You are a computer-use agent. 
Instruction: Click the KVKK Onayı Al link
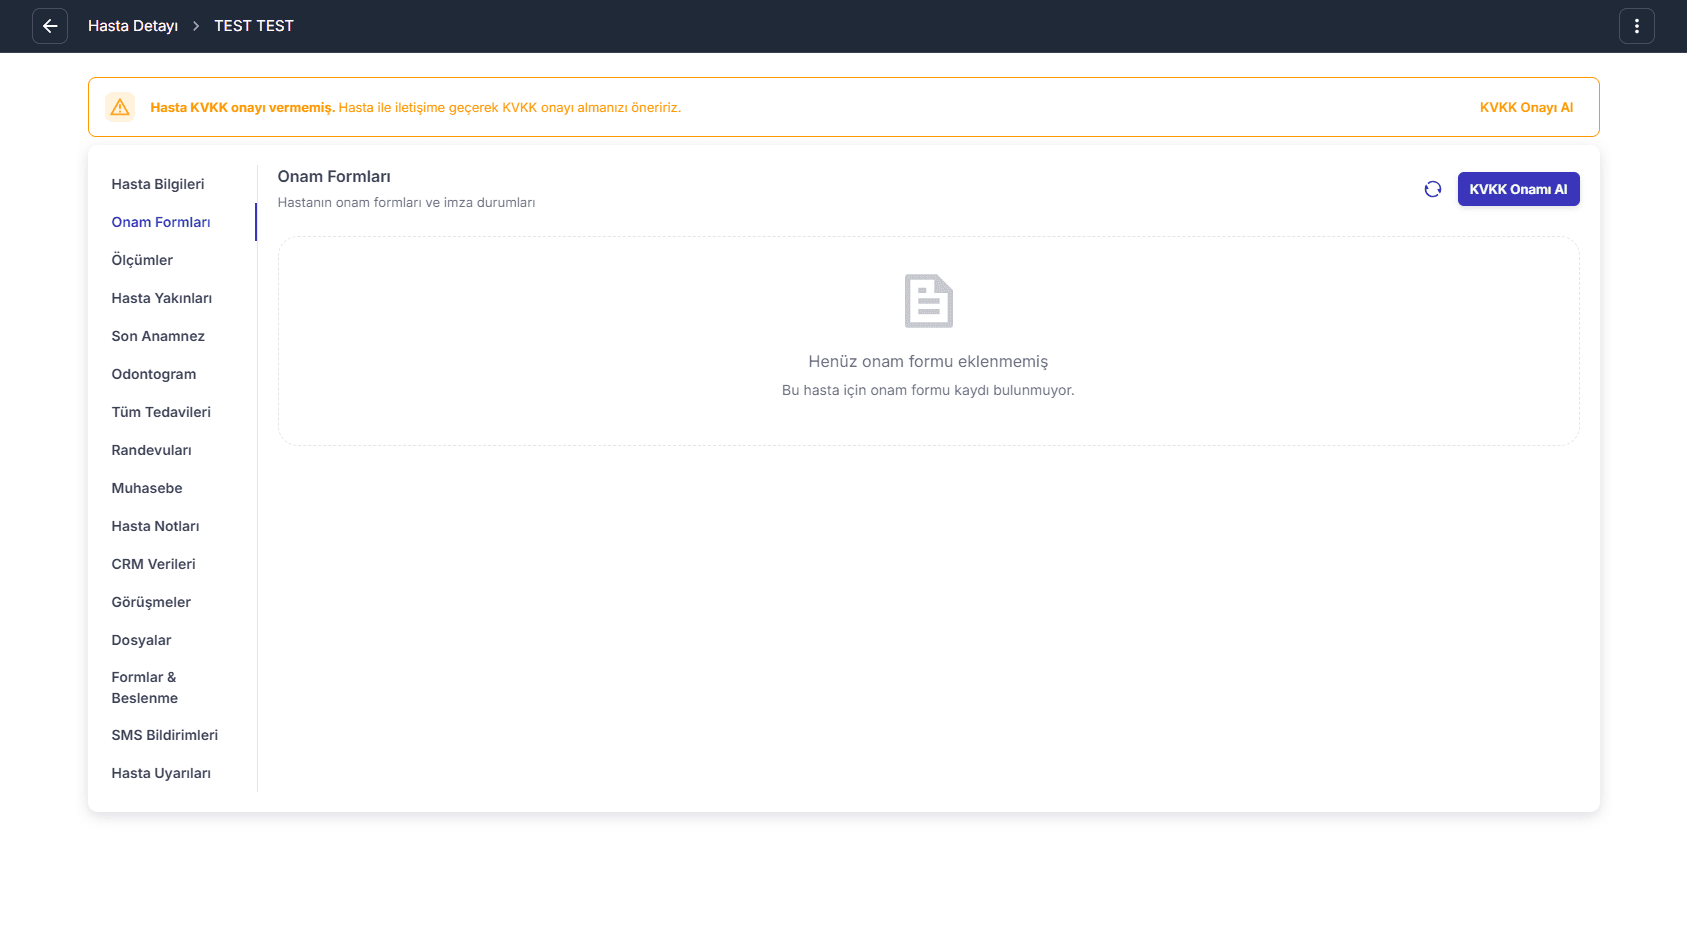click(x=1526, y=107)
